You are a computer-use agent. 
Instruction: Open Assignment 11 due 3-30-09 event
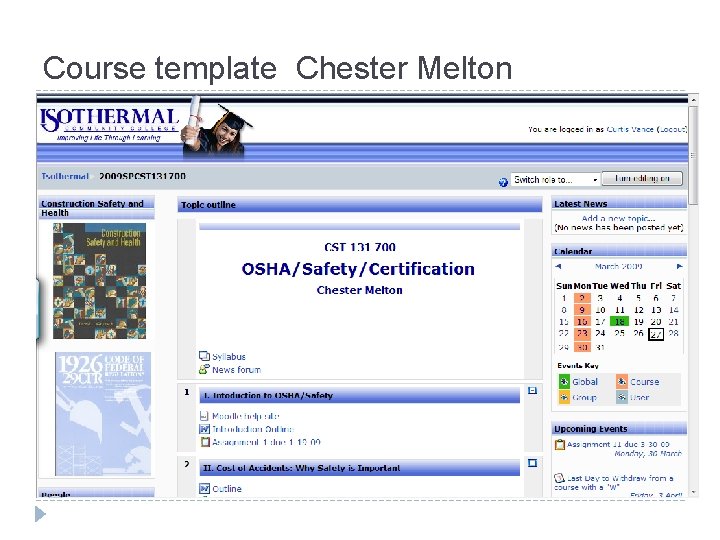point(618,444)
